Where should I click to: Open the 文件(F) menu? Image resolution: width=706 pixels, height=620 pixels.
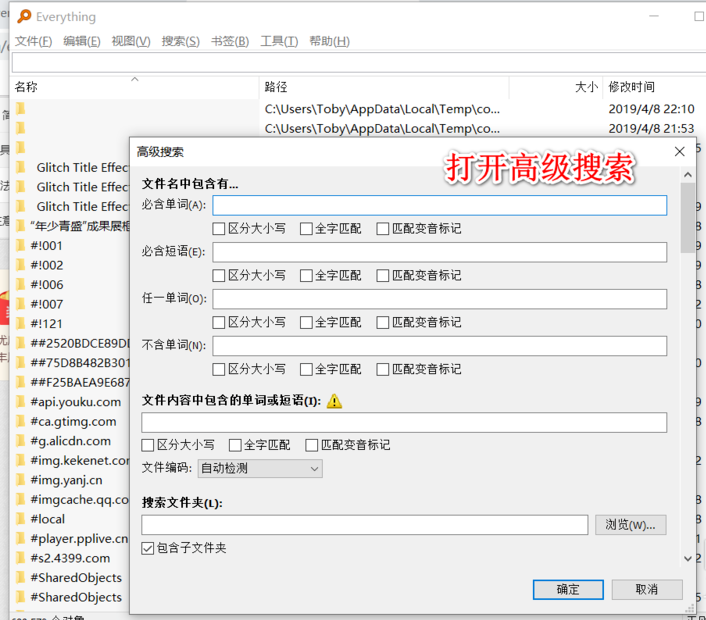point(33,41)
